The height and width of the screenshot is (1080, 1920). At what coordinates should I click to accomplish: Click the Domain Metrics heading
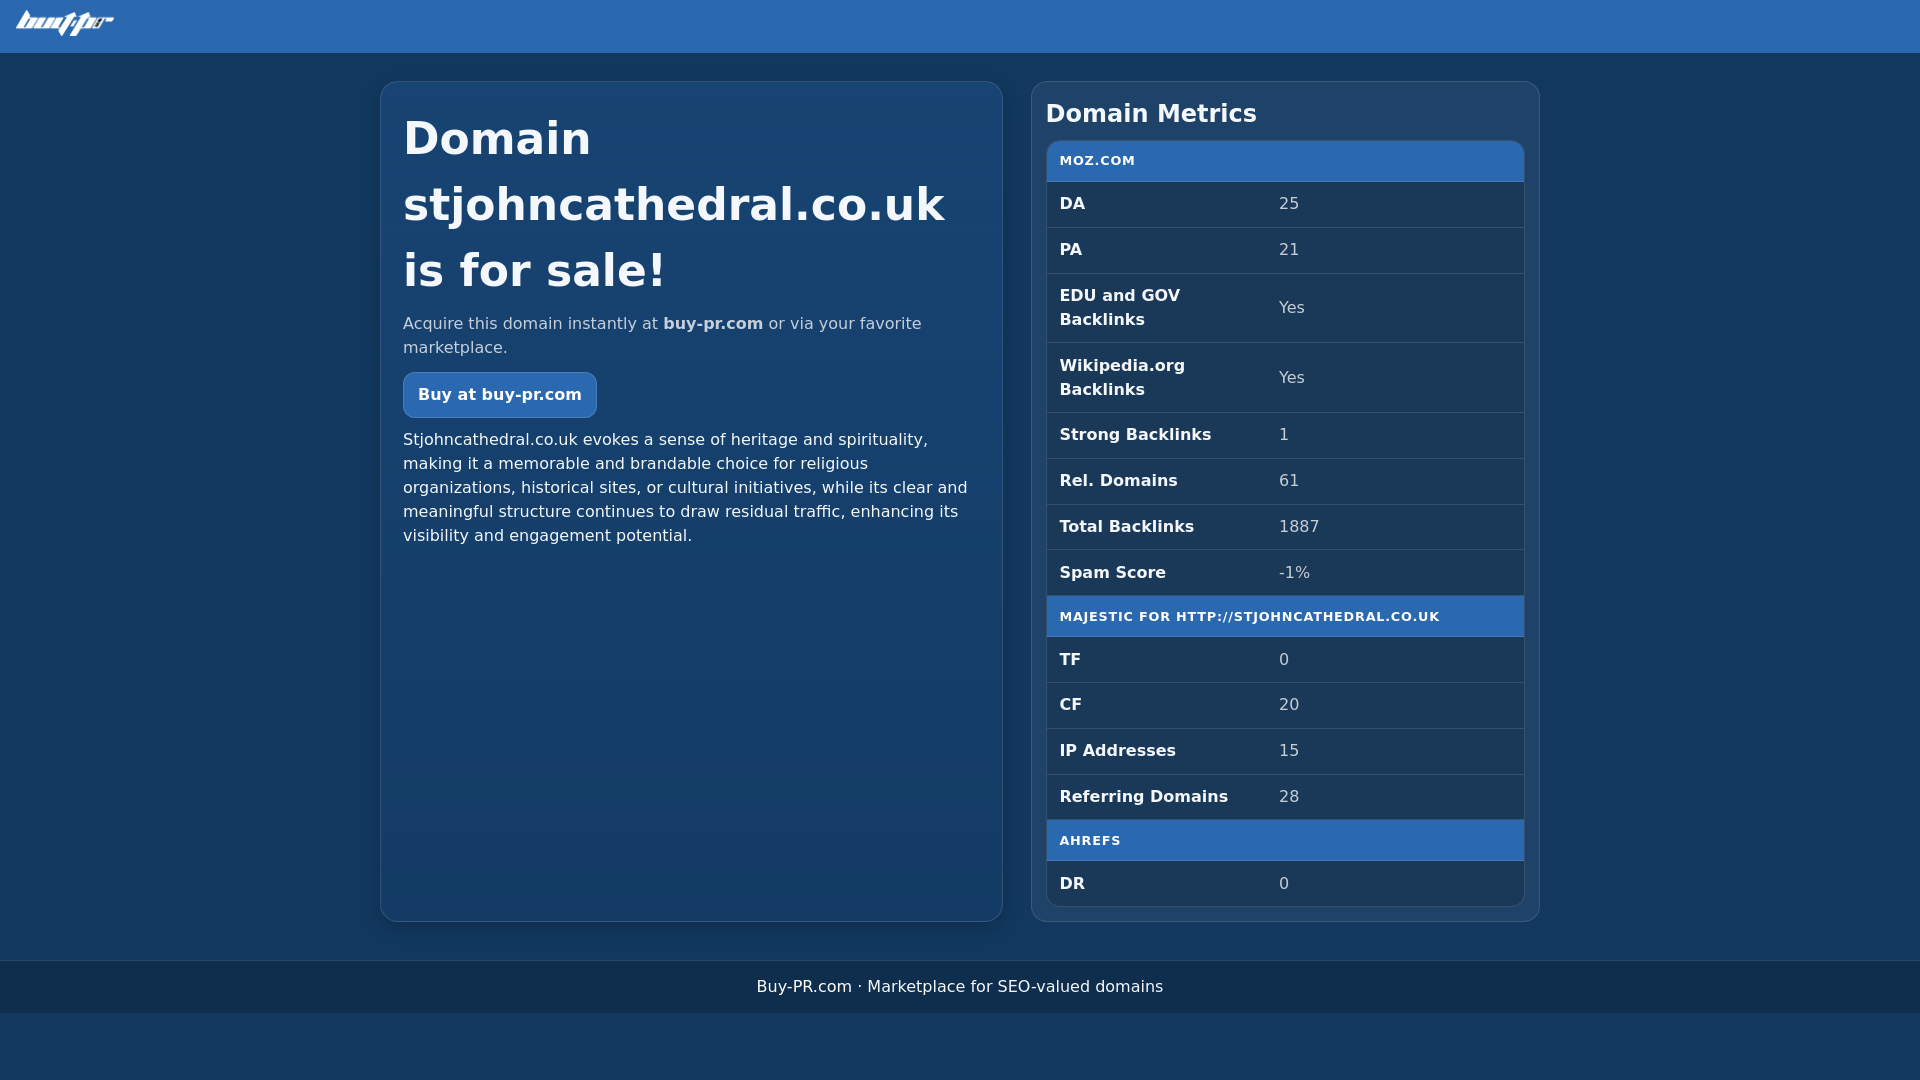point(1151,114)
